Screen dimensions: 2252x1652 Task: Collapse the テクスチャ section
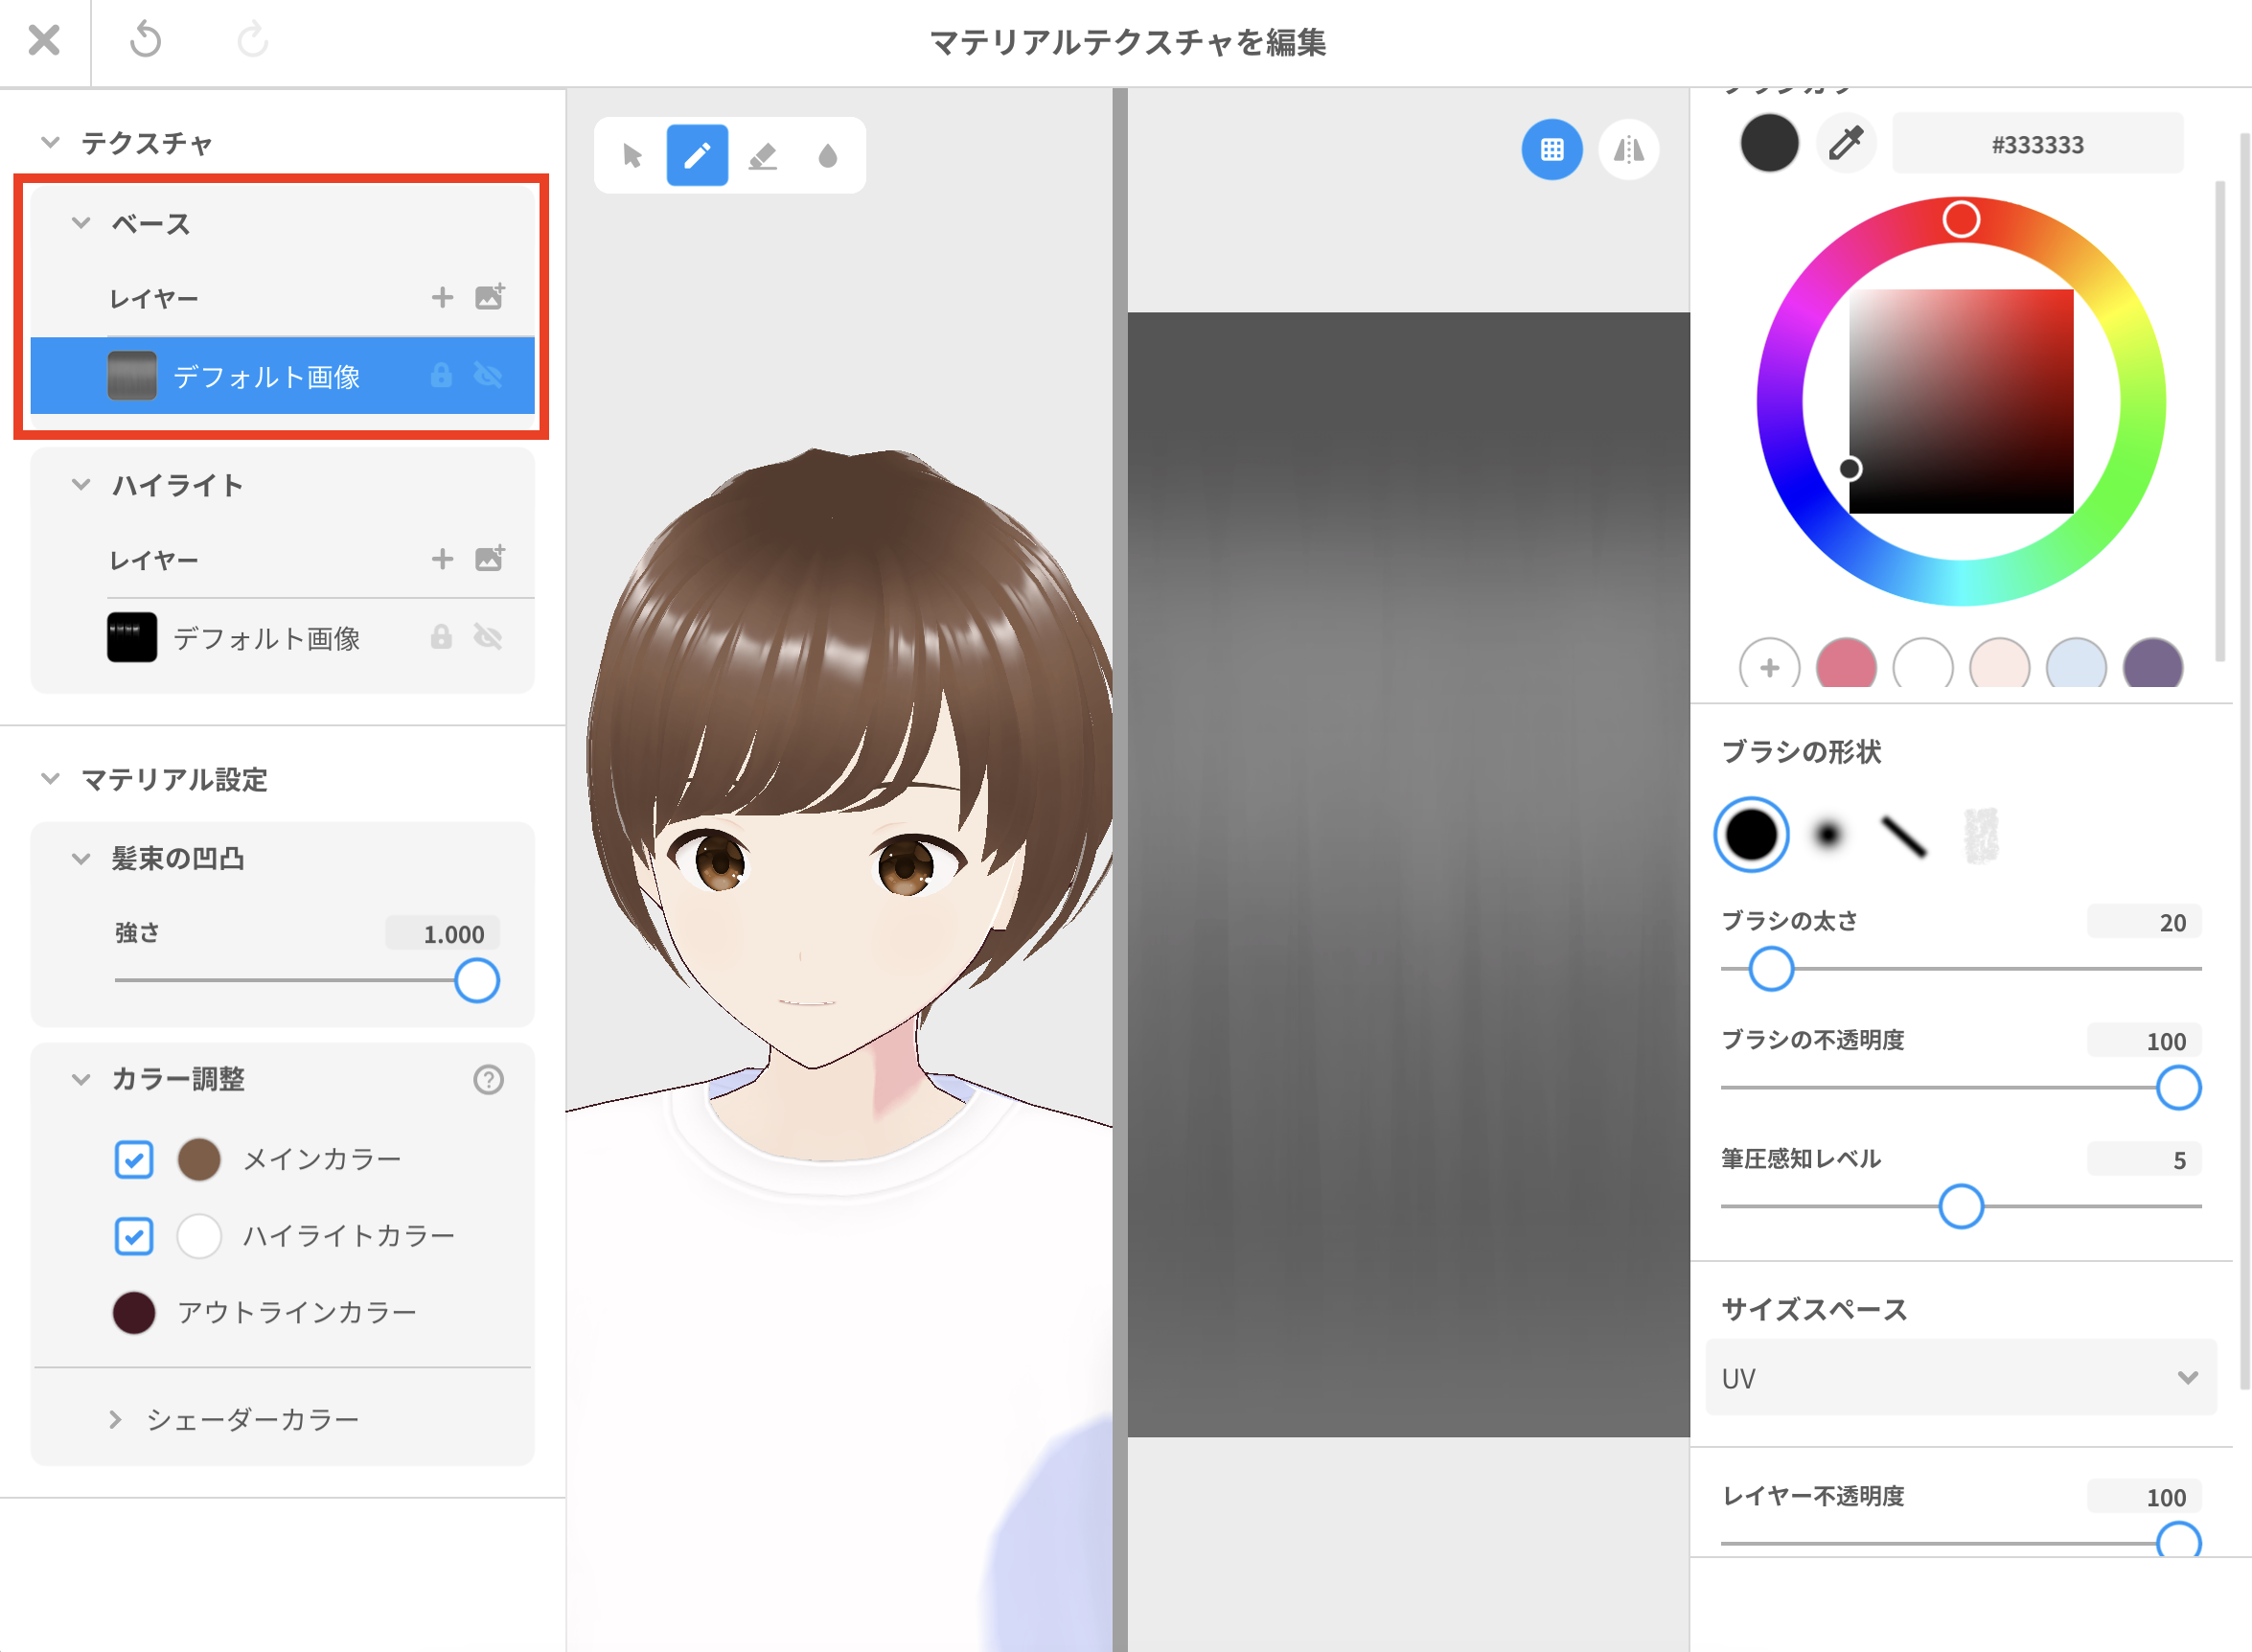pyautogui.click(x=50, y=142)
